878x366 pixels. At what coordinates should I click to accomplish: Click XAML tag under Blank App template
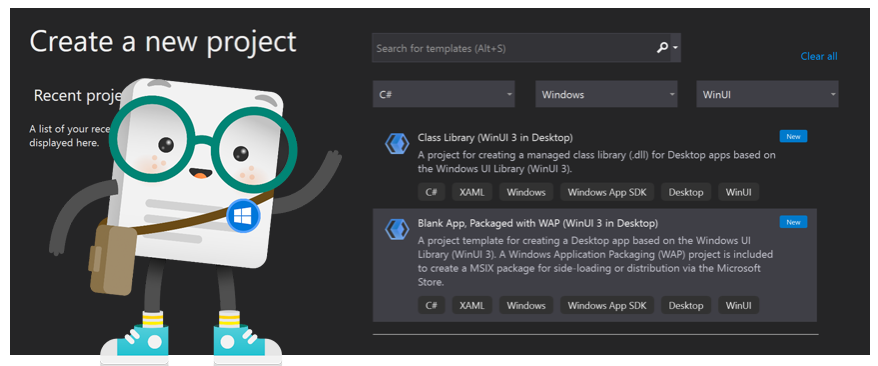pos(472,305)
